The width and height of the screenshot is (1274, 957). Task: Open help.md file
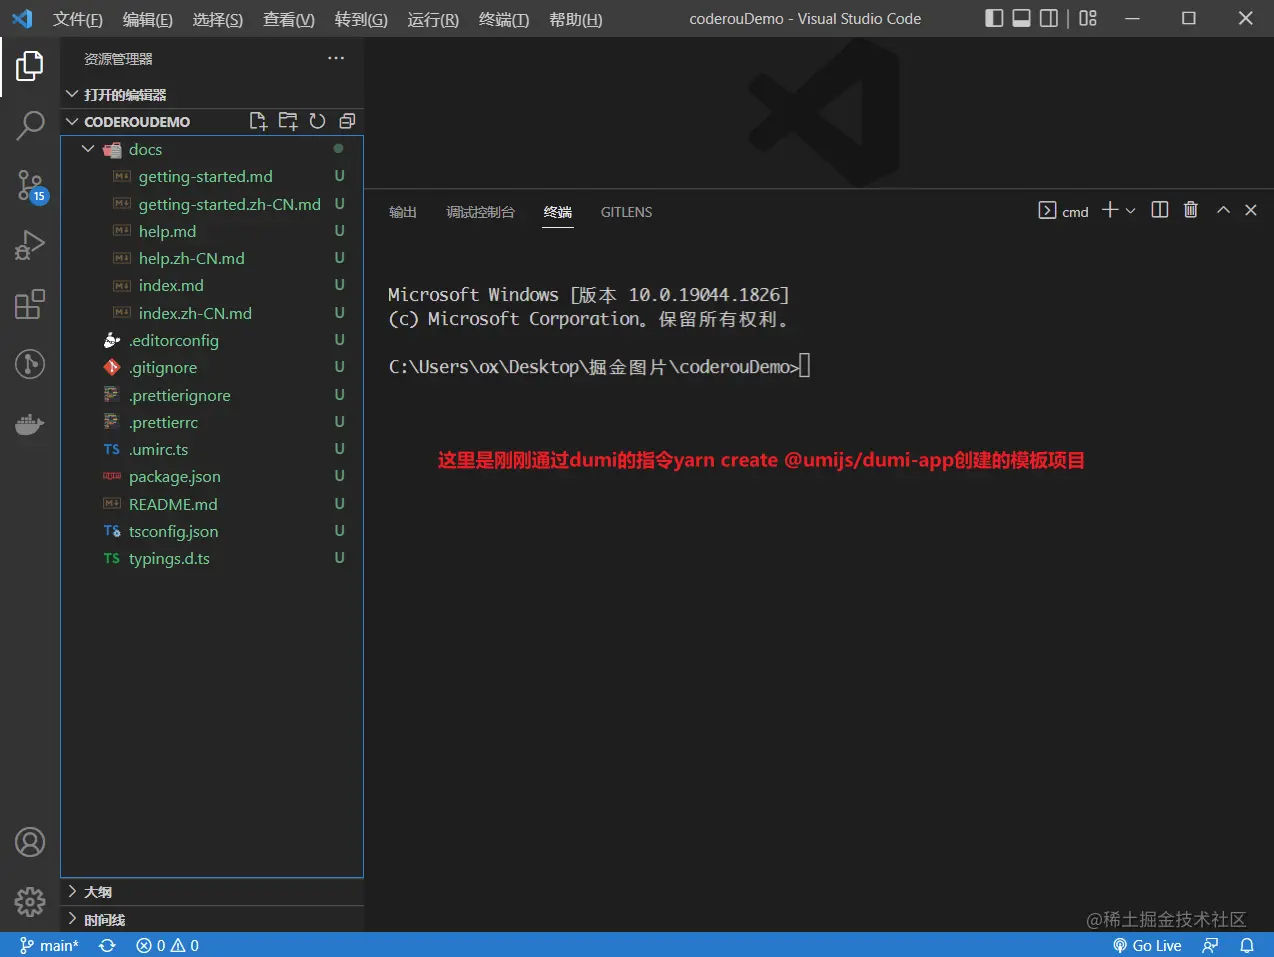(212, 231)
